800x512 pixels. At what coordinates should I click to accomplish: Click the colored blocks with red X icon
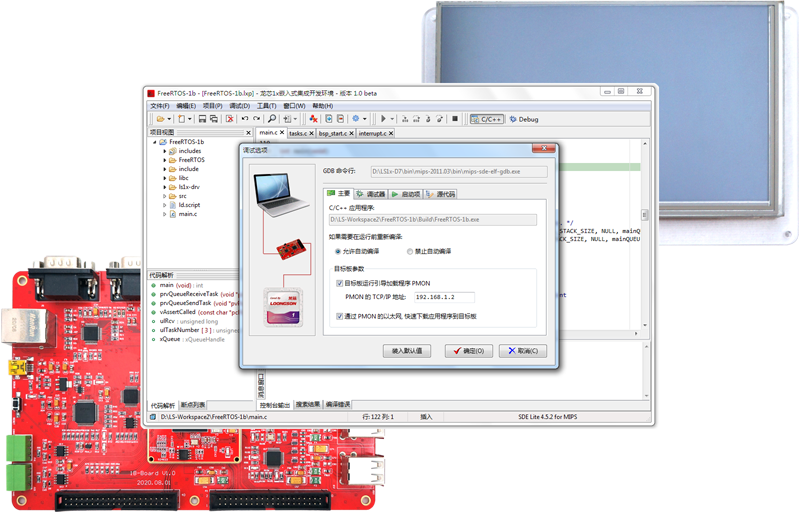[x=313, y=119]
